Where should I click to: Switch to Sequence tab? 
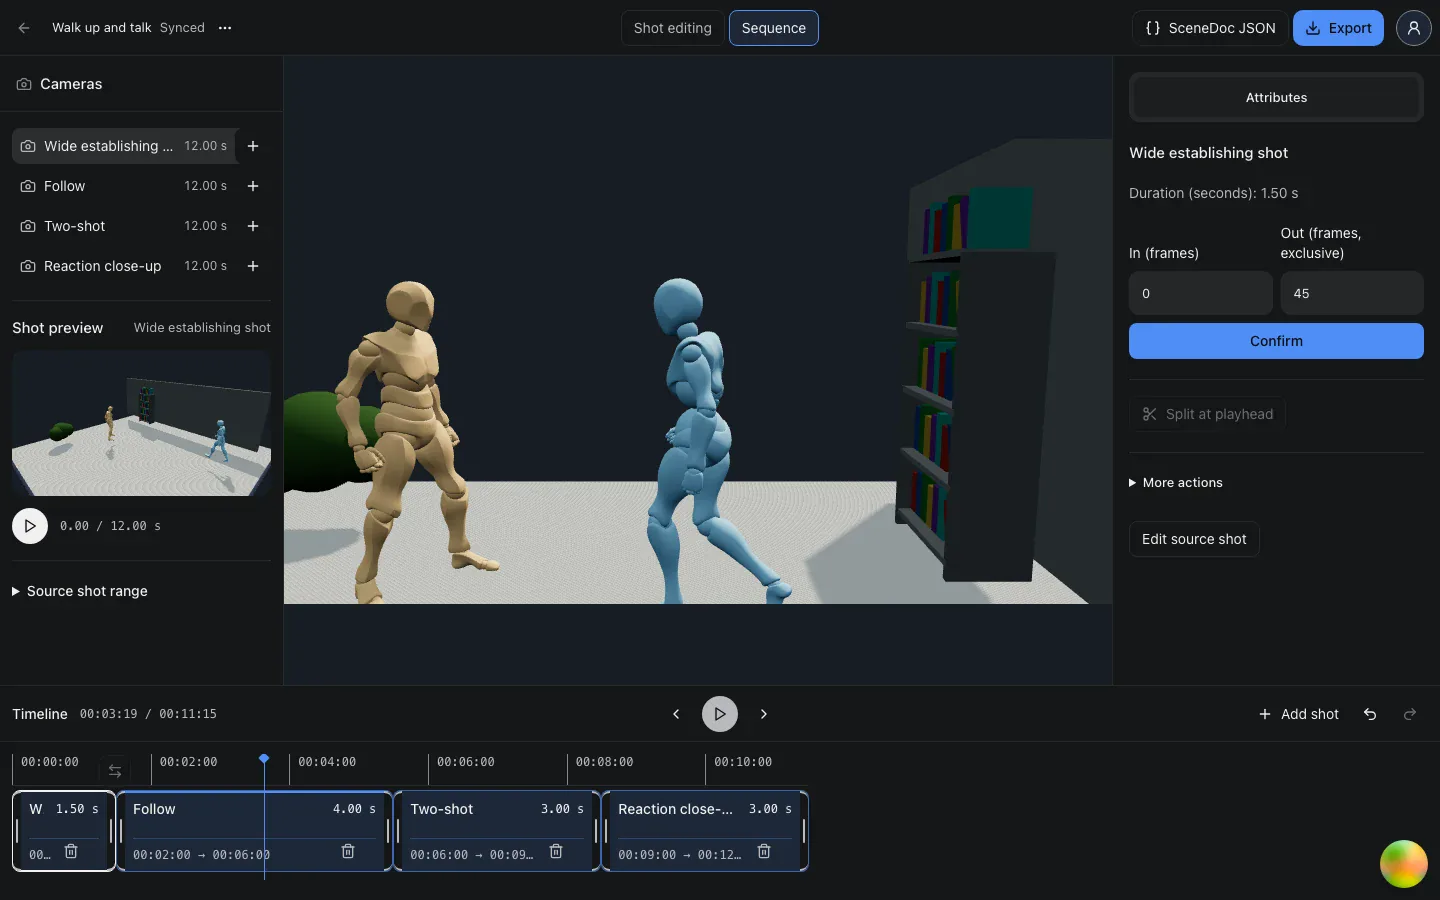[774, 28]
